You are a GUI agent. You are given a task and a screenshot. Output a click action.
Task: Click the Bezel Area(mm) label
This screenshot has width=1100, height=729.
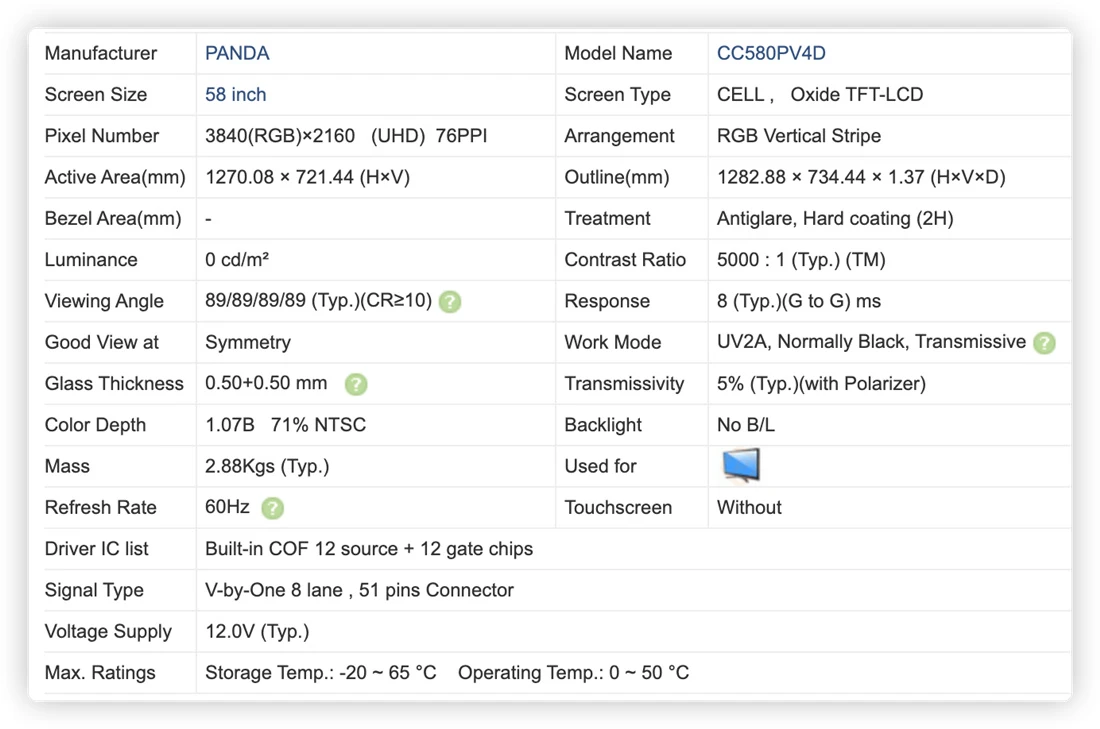tap(113, 219)
